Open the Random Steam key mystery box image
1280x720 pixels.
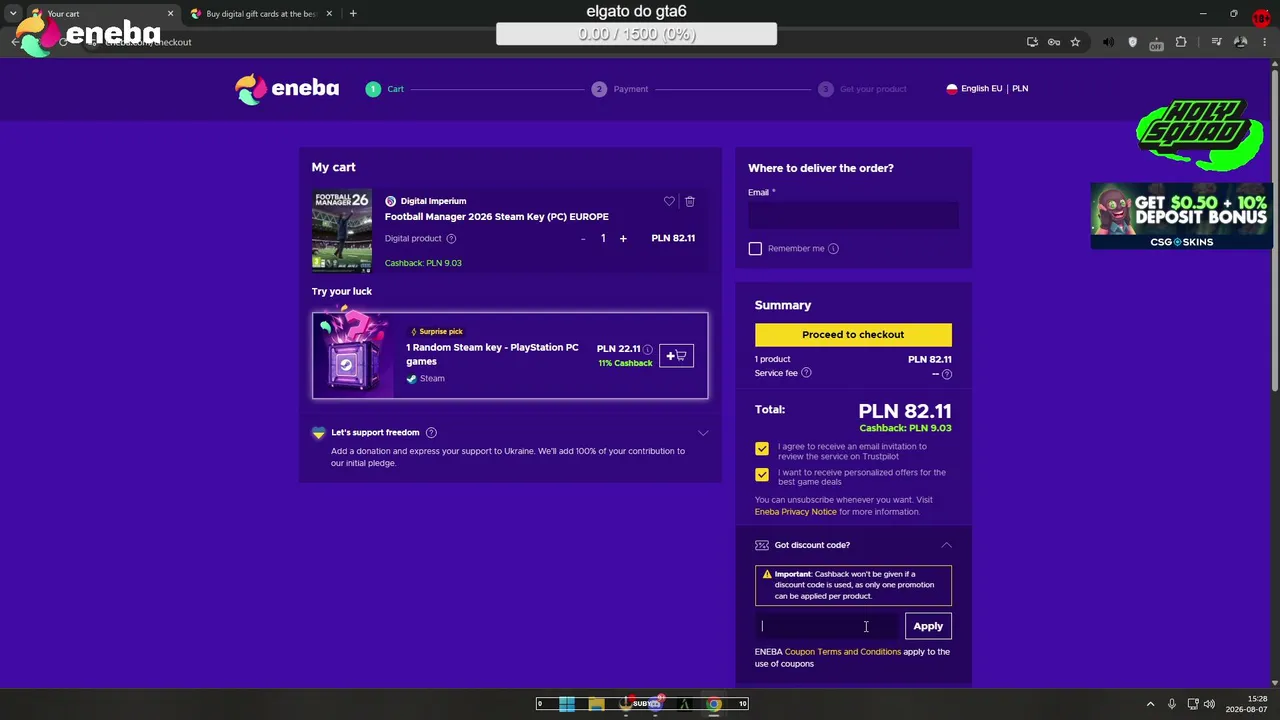pyautogui.click(x=353, y=355)
